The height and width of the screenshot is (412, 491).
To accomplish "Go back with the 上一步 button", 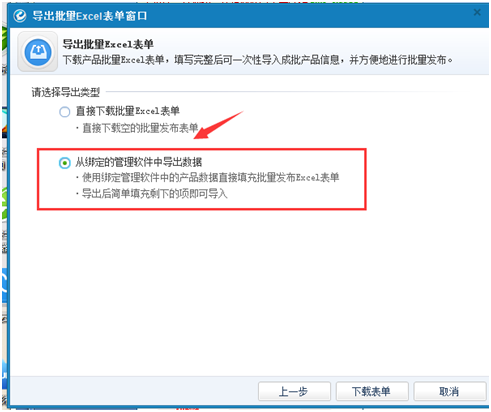I will 294,391.
